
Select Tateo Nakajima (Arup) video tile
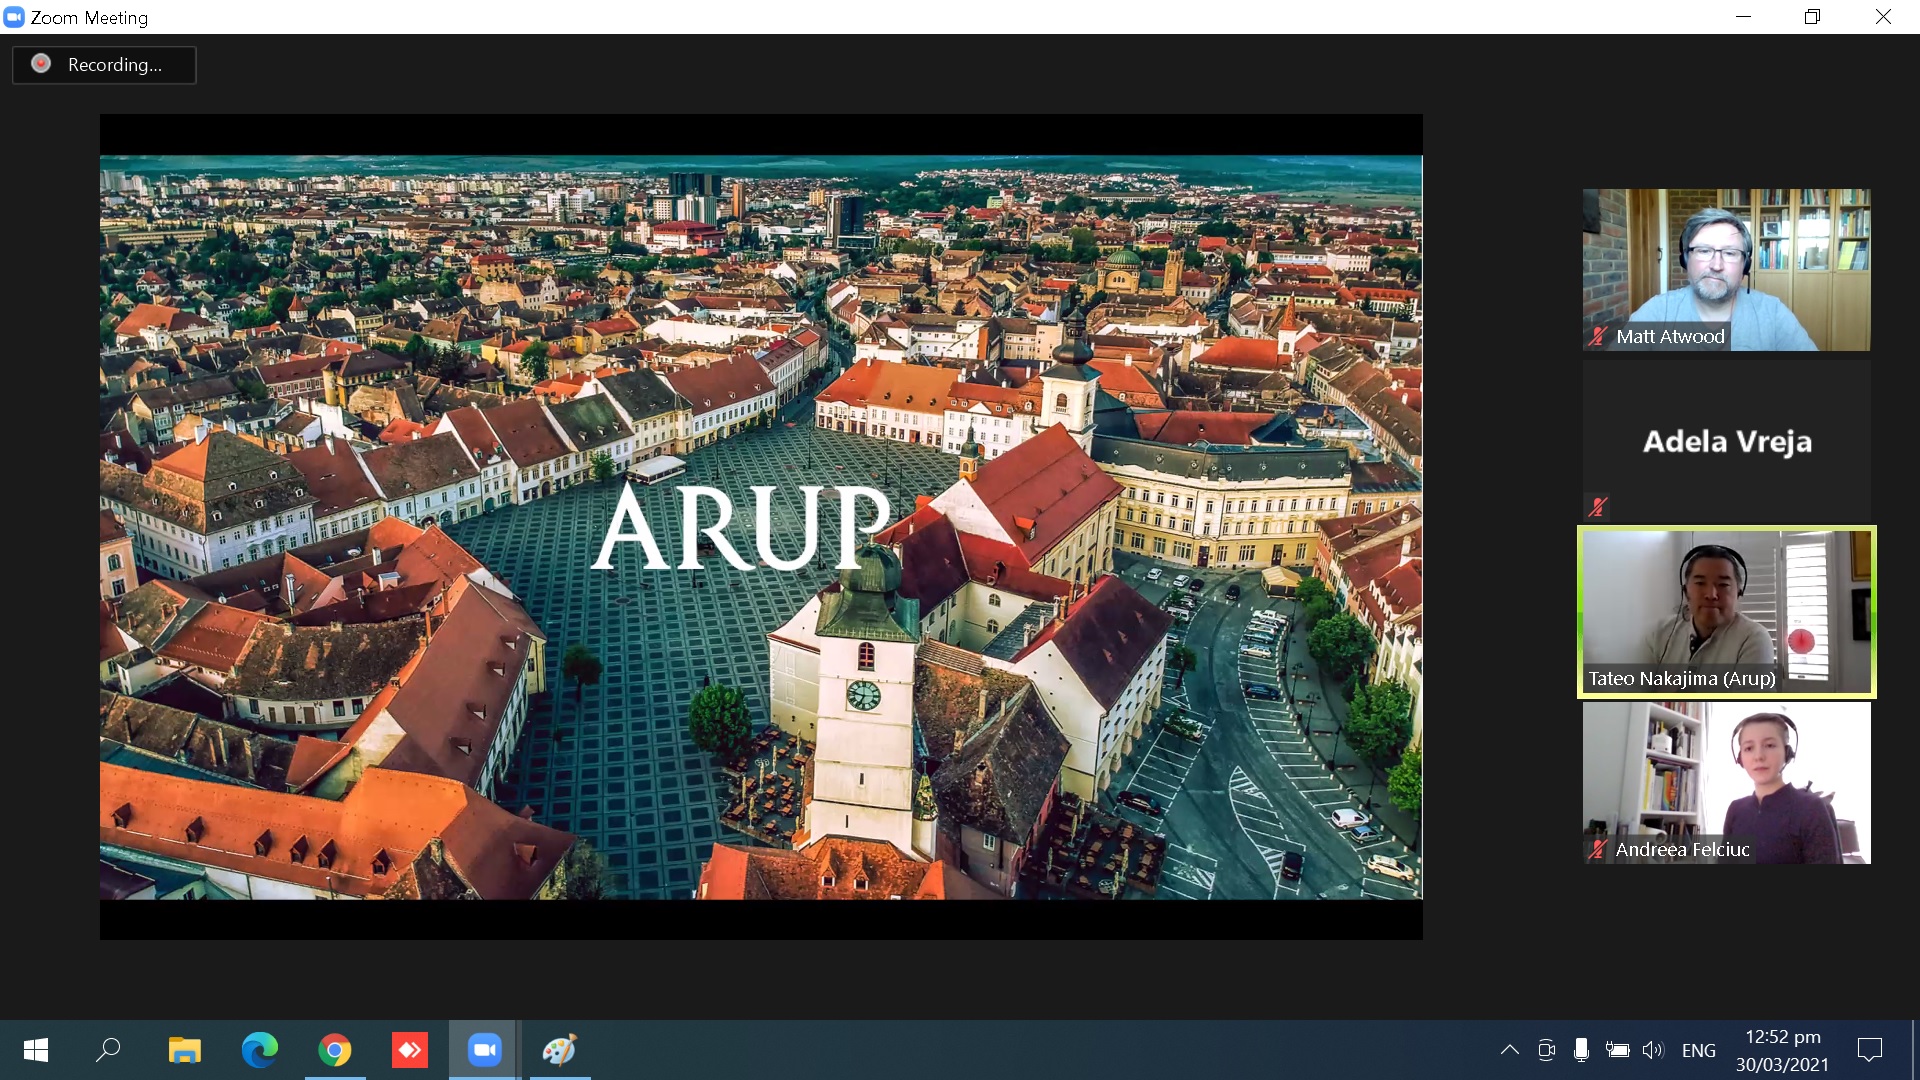pyautogui.click(x=1726, y=612)
